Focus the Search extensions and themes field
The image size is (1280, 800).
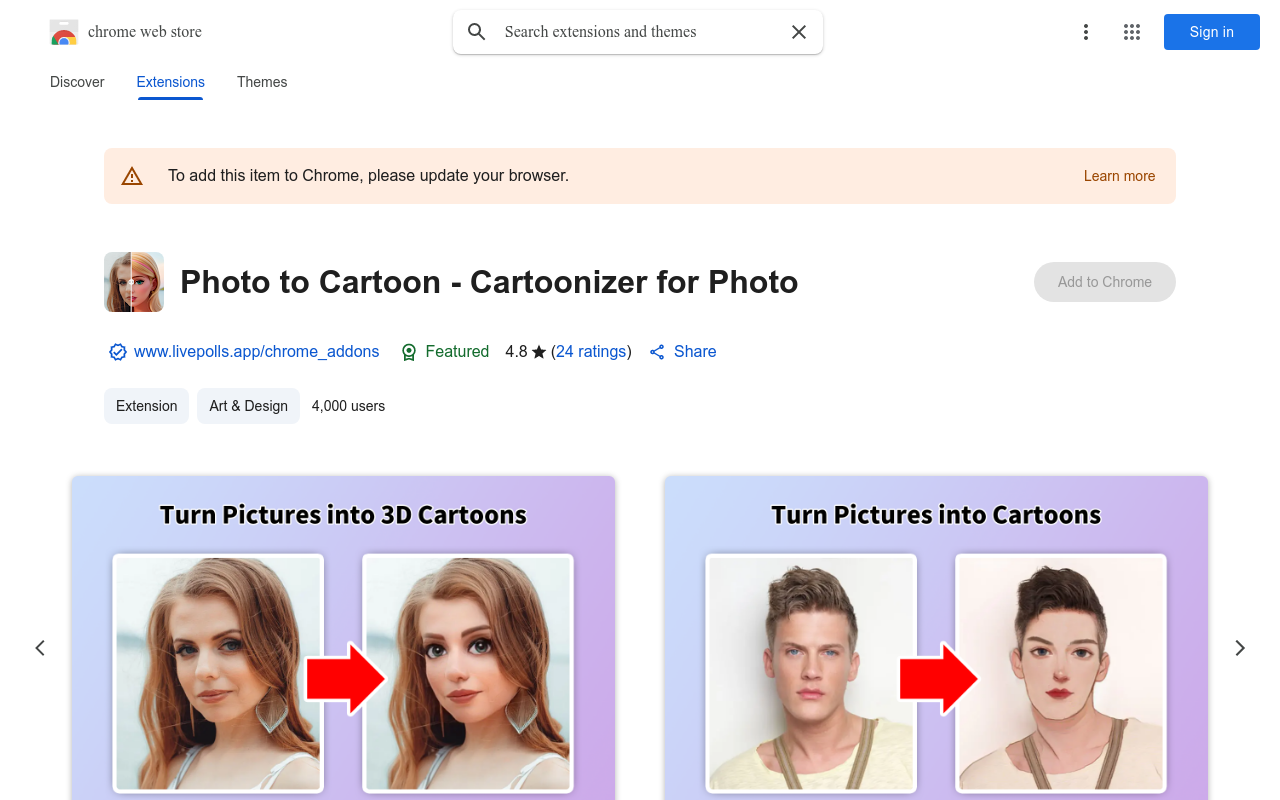click(638, 32)
